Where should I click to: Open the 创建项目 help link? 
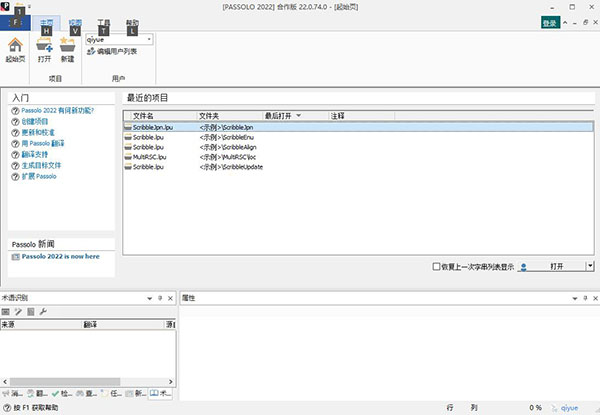click(34, 122)
